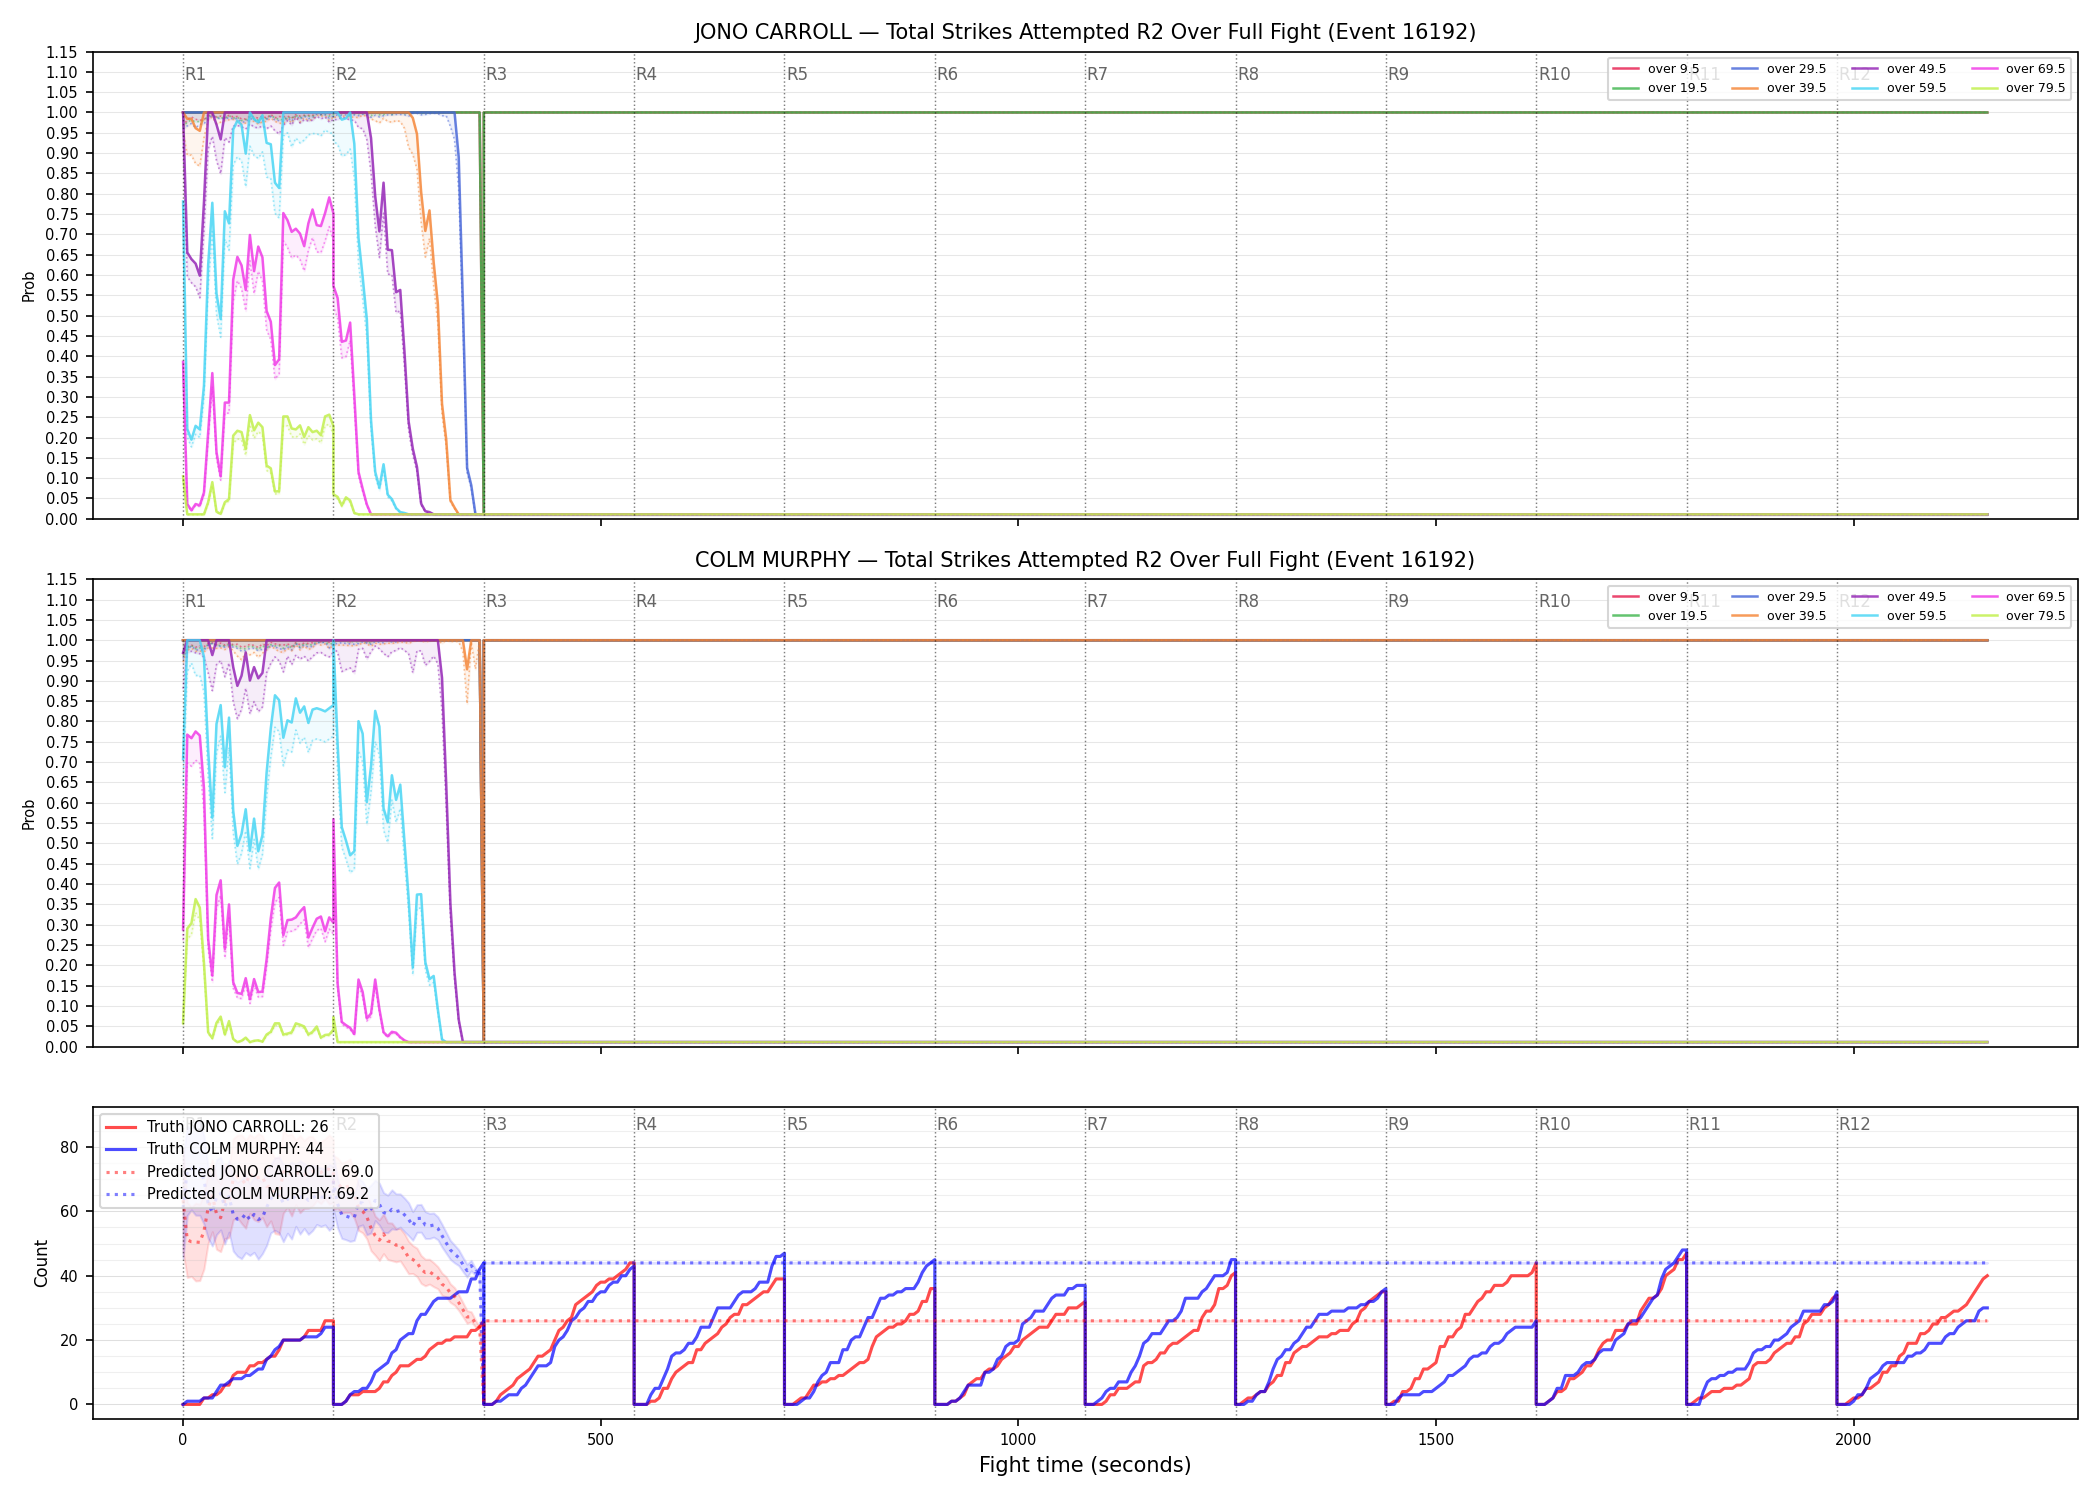Viewport: 2100px width, 1500px height.
Task: Click the R12 label in the count chart
Action: point(1854,1124)
